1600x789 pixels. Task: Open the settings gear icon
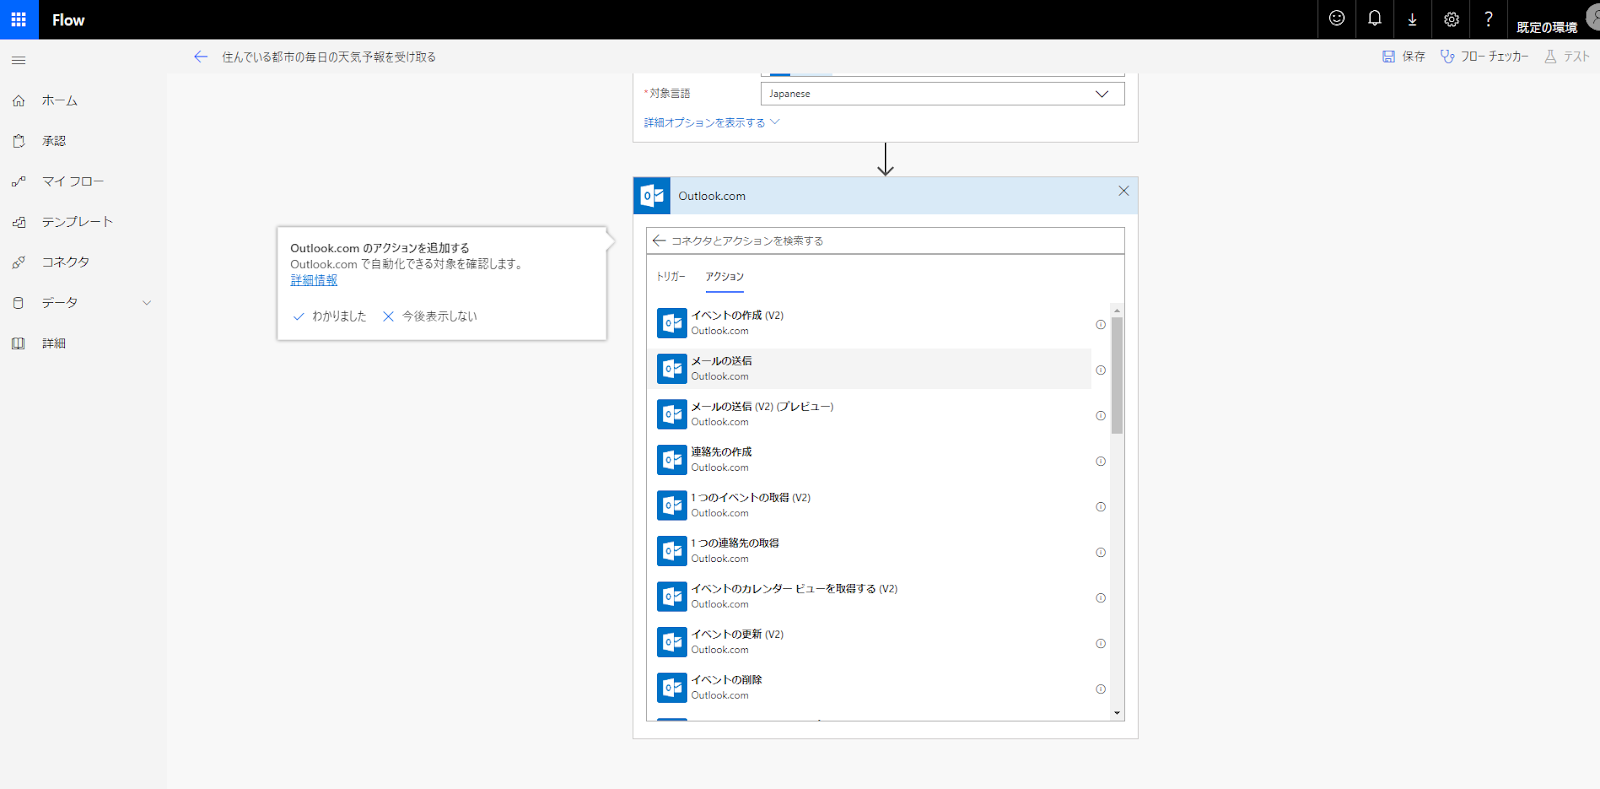(1451, 19)
